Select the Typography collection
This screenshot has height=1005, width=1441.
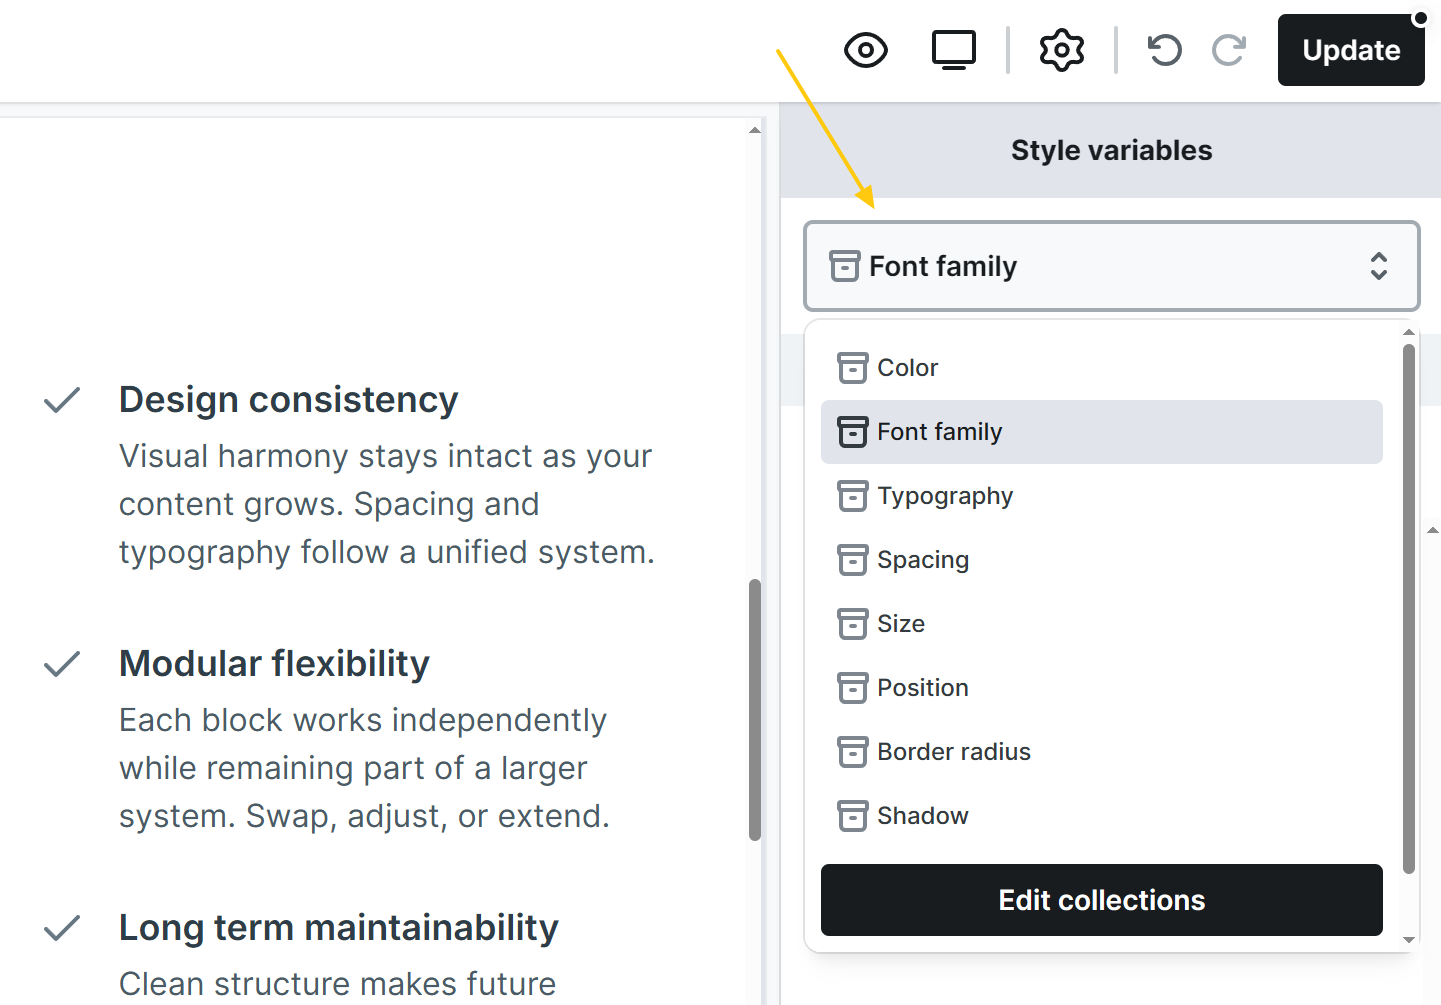pyautogui.click(x=944, y=496)
